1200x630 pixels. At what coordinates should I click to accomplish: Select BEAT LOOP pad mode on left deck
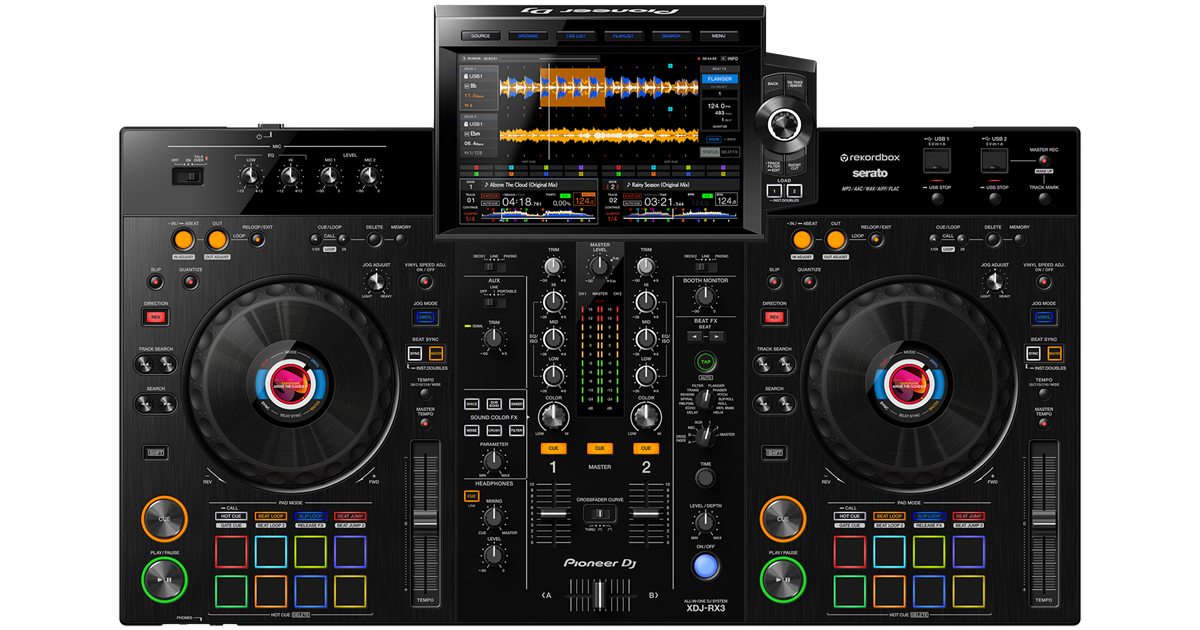coord(271,515)
